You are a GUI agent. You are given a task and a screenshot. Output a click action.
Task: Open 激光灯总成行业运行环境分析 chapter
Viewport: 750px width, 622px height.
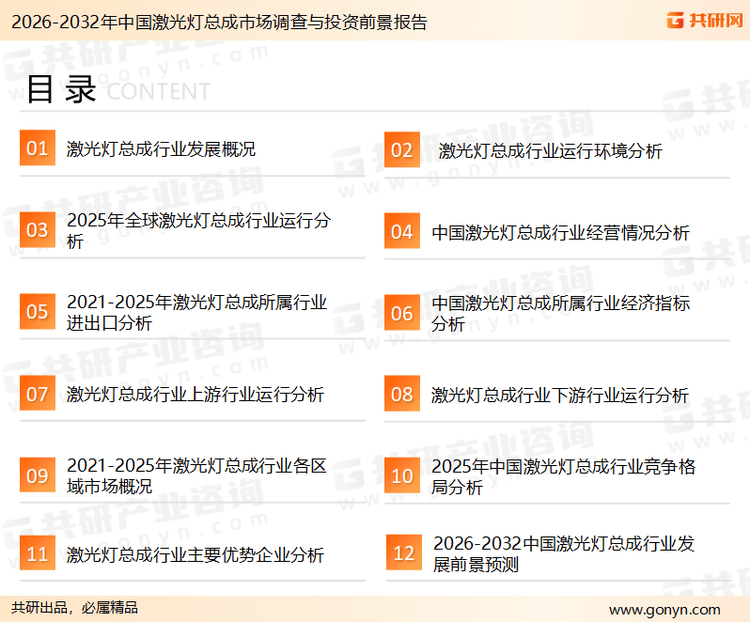(550, 151)
